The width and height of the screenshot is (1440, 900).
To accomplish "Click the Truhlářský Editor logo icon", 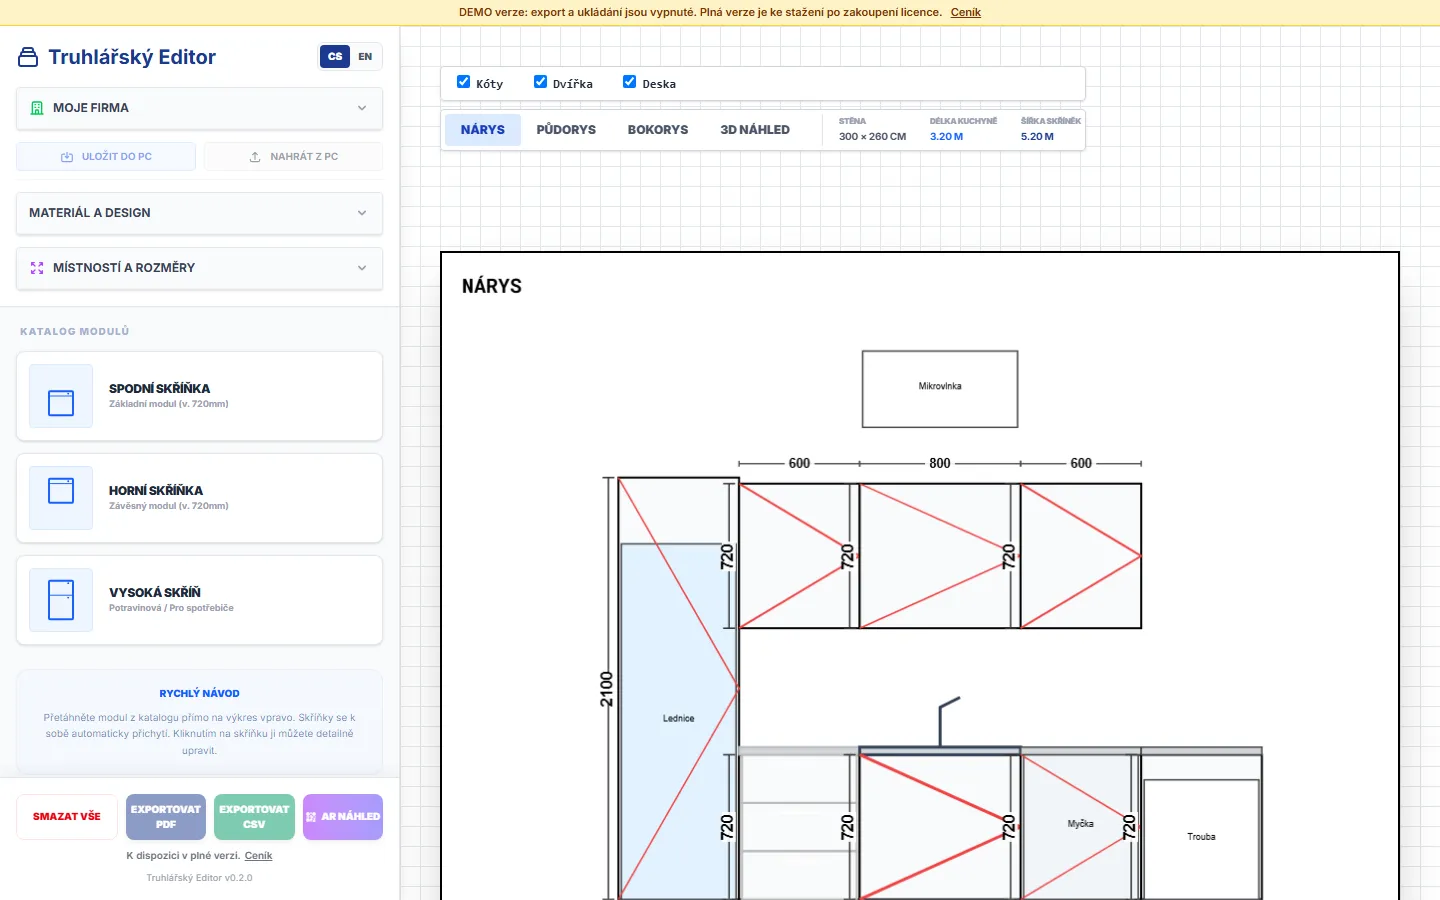I will point(28,57).
